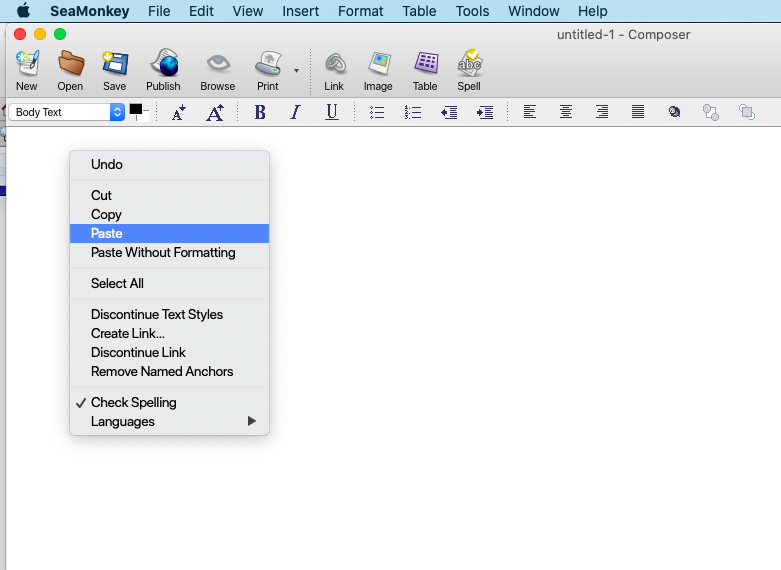
Task: Insert a table with the Table icon
Action: pyautogui.click(x=426, y=63)
